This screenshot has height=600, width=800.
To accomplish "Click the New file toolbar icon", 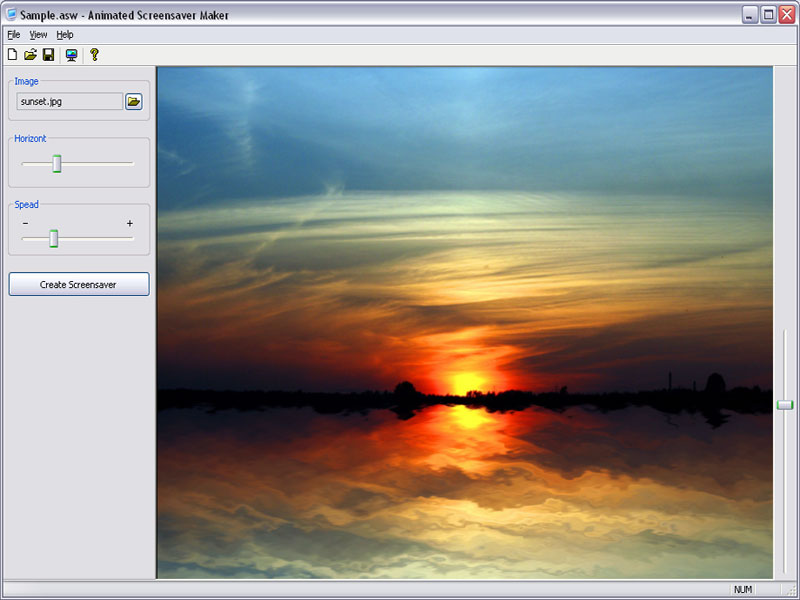I will point(12,55).
